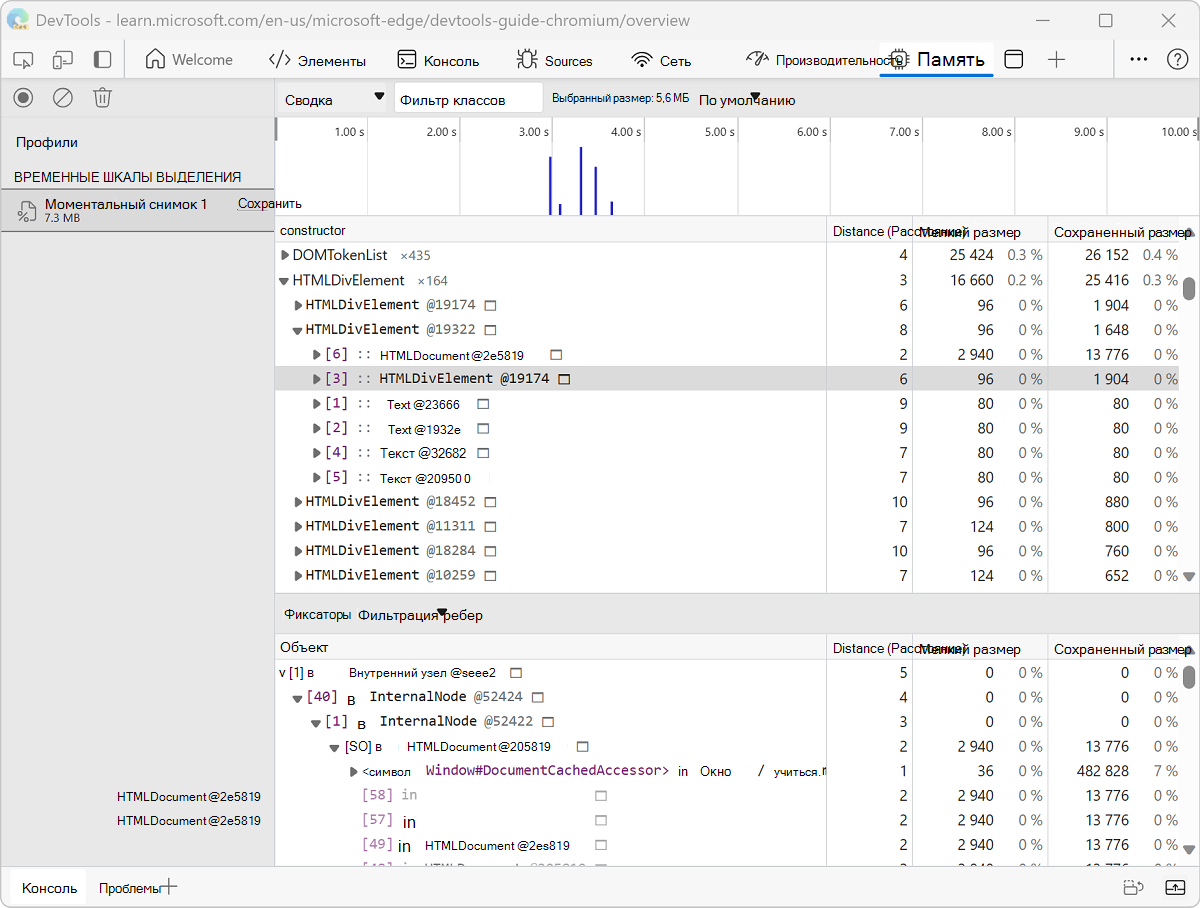
Task: Open the more tools plus icon
Action: click(1056, 60)
